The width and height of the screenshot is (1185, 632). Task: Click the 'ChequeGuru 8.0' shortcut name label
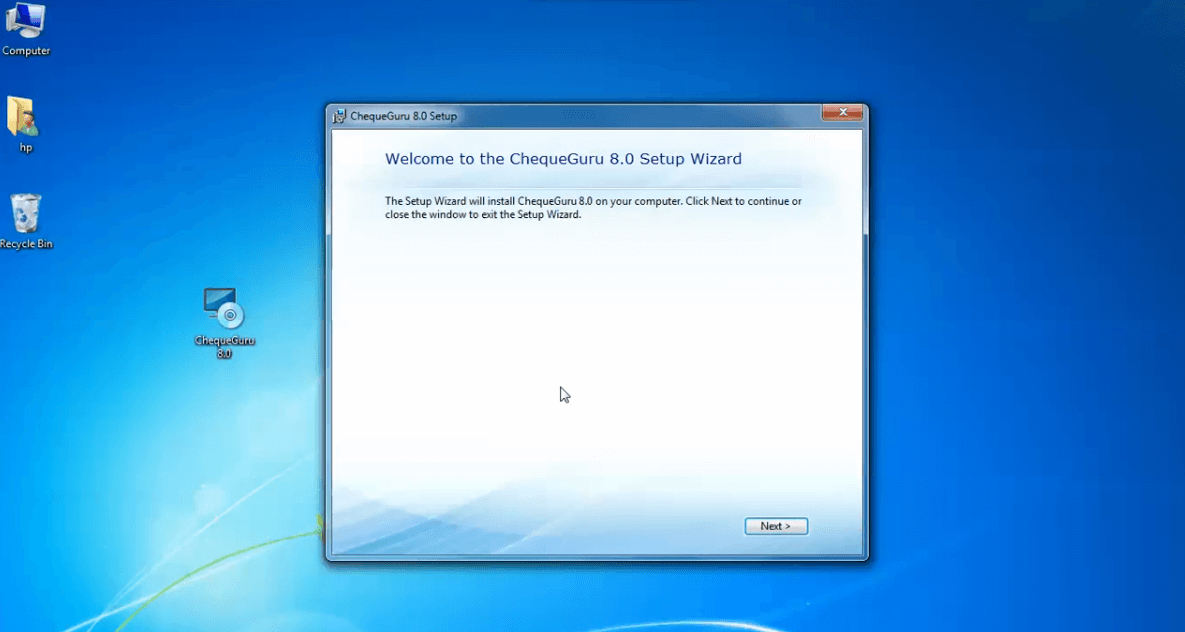pyautogui.click(x=224, y=346)
